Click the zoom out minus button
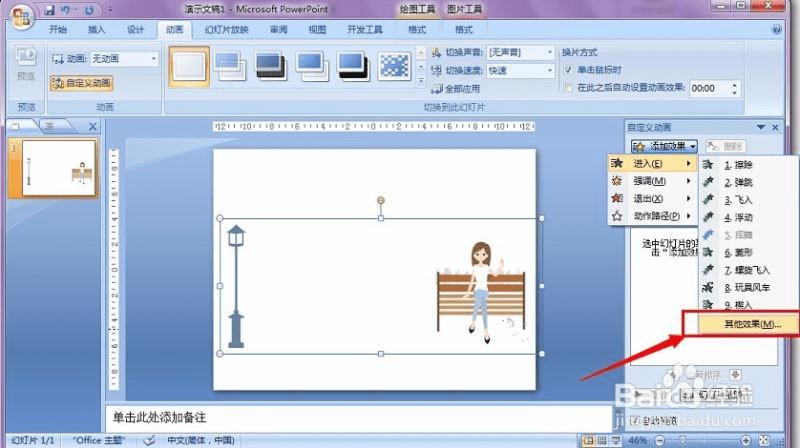Screen dimensions: 800x448 tap(660, 440)
